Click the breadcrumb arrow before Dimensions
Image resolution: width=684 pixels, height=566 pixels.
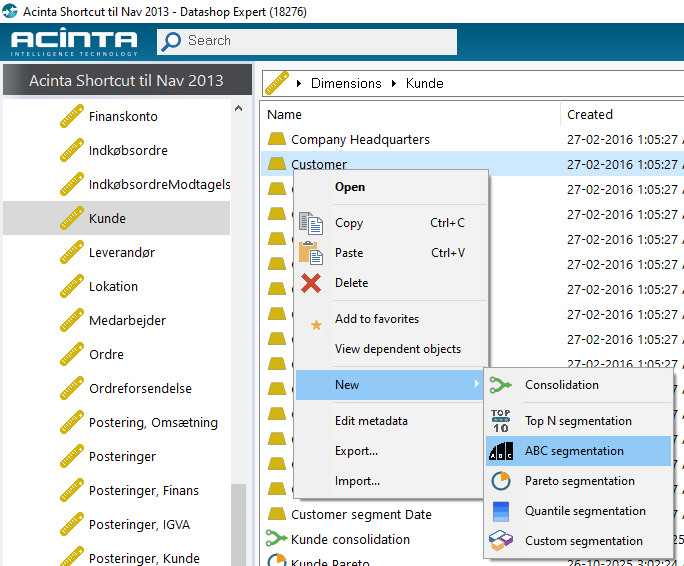click(299, 83)
